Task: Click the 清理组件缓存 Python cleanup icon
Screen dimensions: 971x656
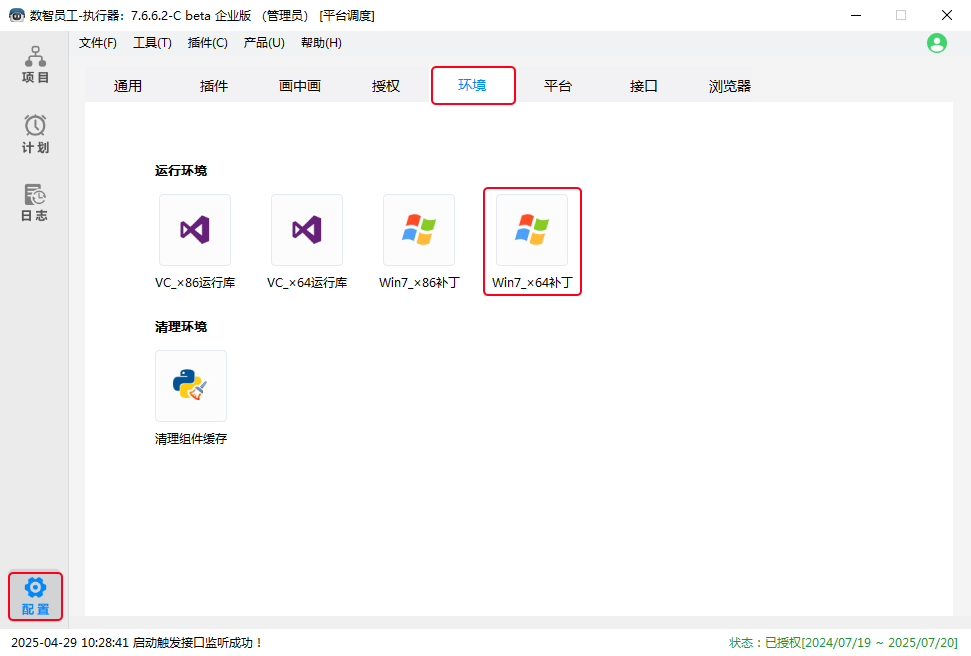Action: tap(191, 386)
